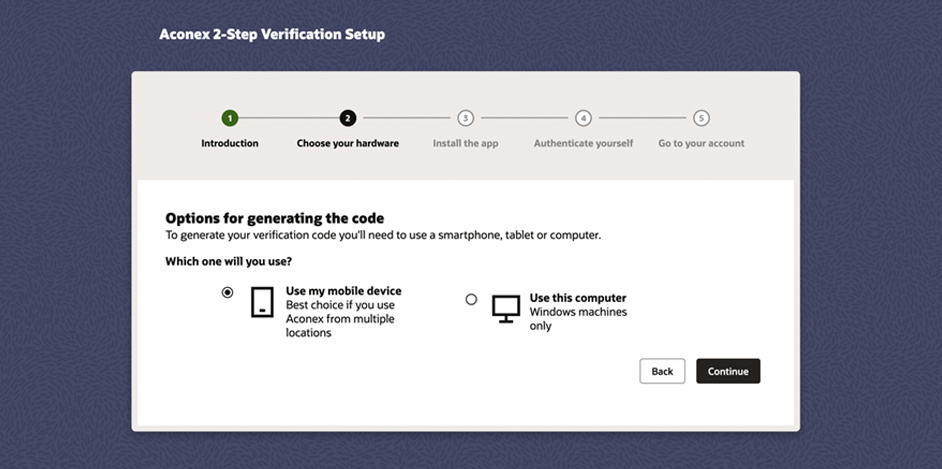Click the 'Go to your account' step label
Screen dimensions: 942x469
[x=701, y=144]
